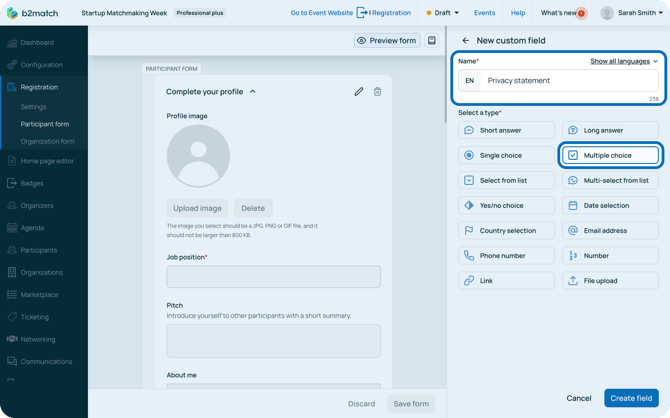Collapse the Complete your profile section
The height and width of the screenshot is (418, 670).
click(253, 91)
